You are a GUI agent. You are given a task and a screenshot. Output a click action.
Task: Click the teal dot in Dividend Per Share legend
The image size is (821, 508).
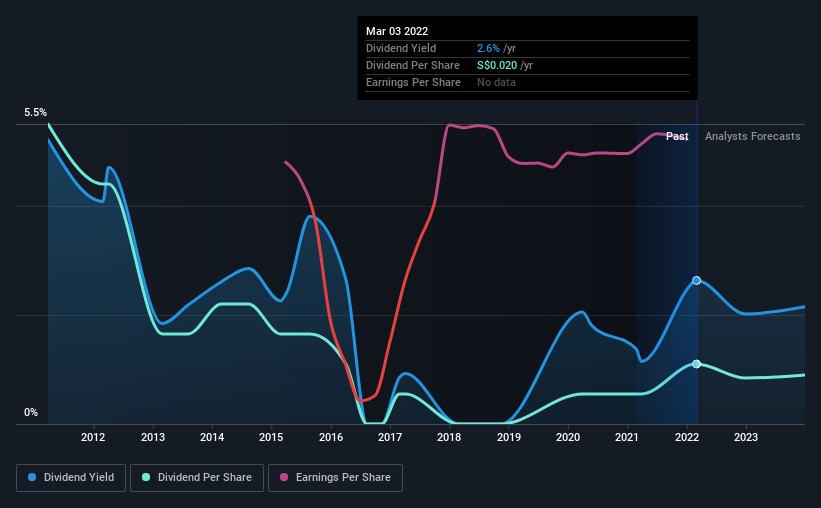pos(146,478)
